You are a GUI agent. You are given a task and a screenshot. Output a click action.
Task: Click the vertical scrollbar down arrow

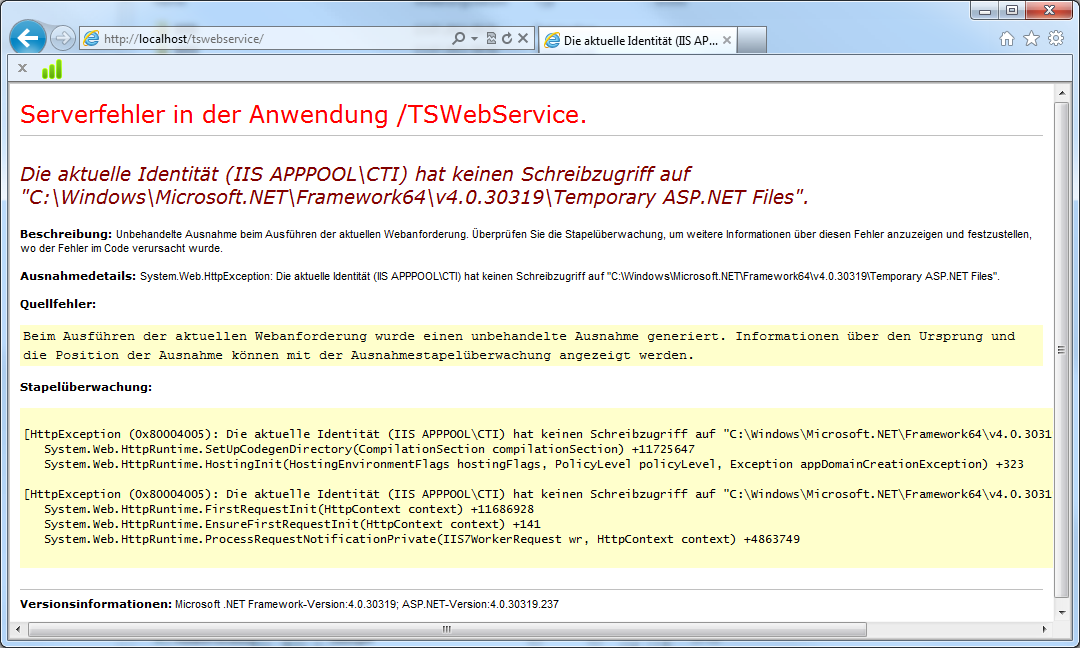pos(1062,612)
